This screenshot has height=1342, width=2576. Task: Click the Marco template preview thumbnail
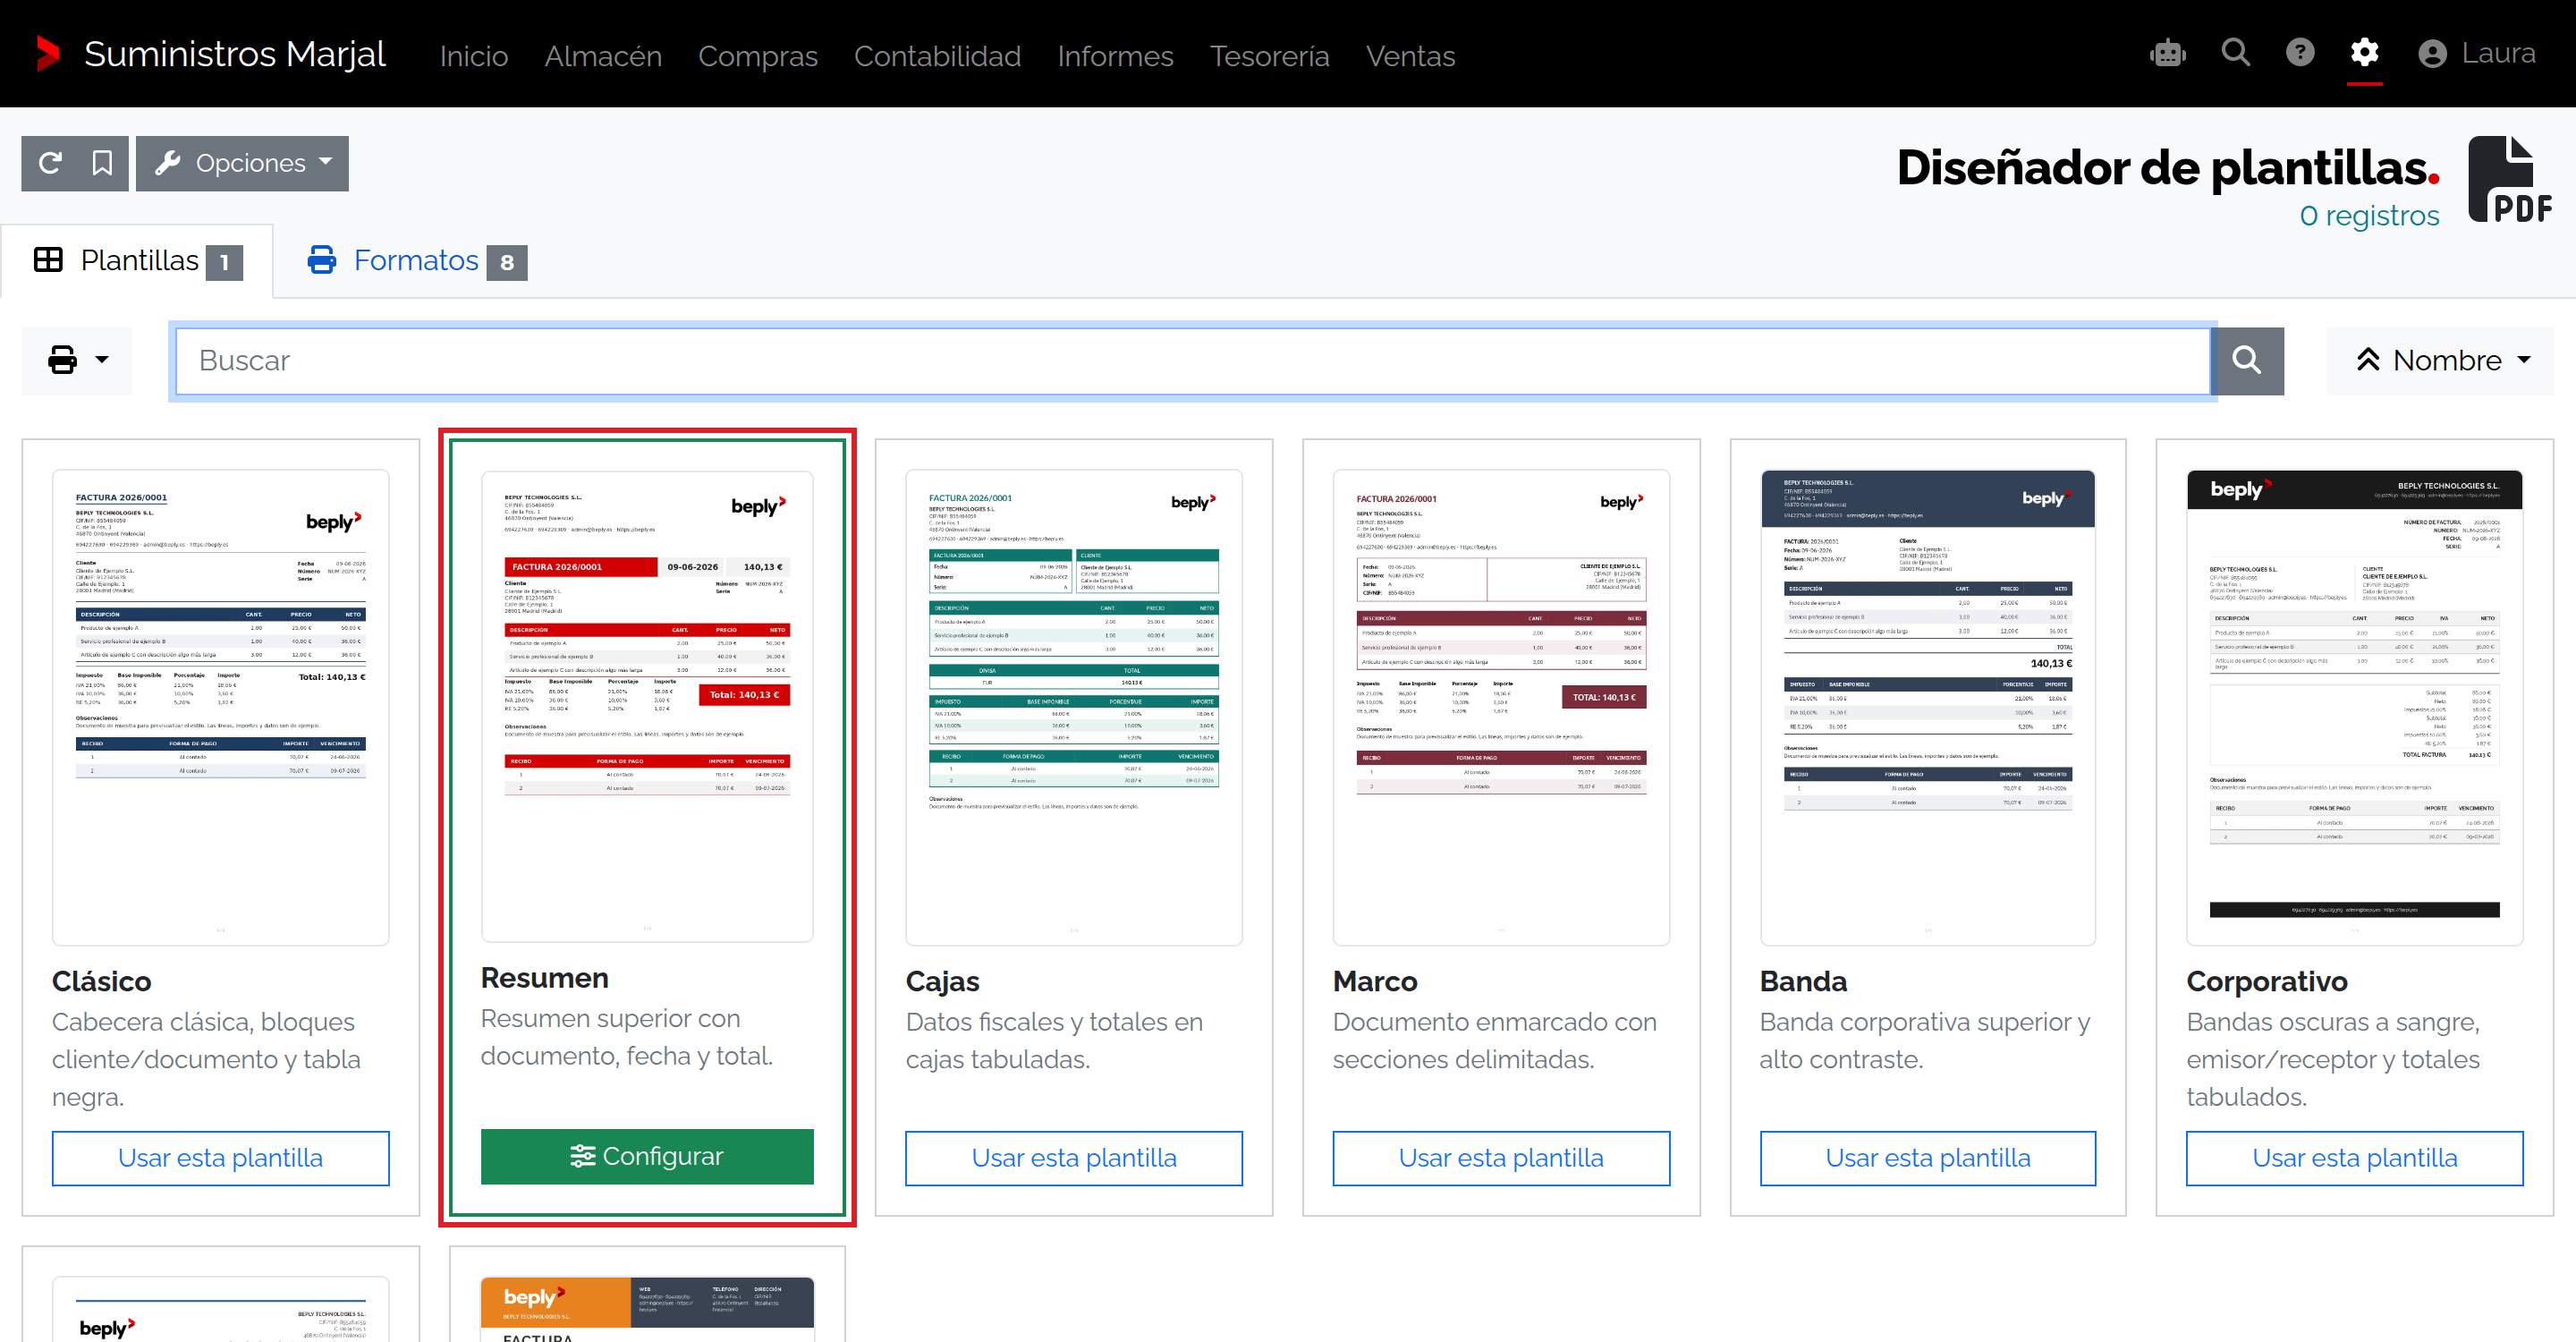[x=1501, y=707]
